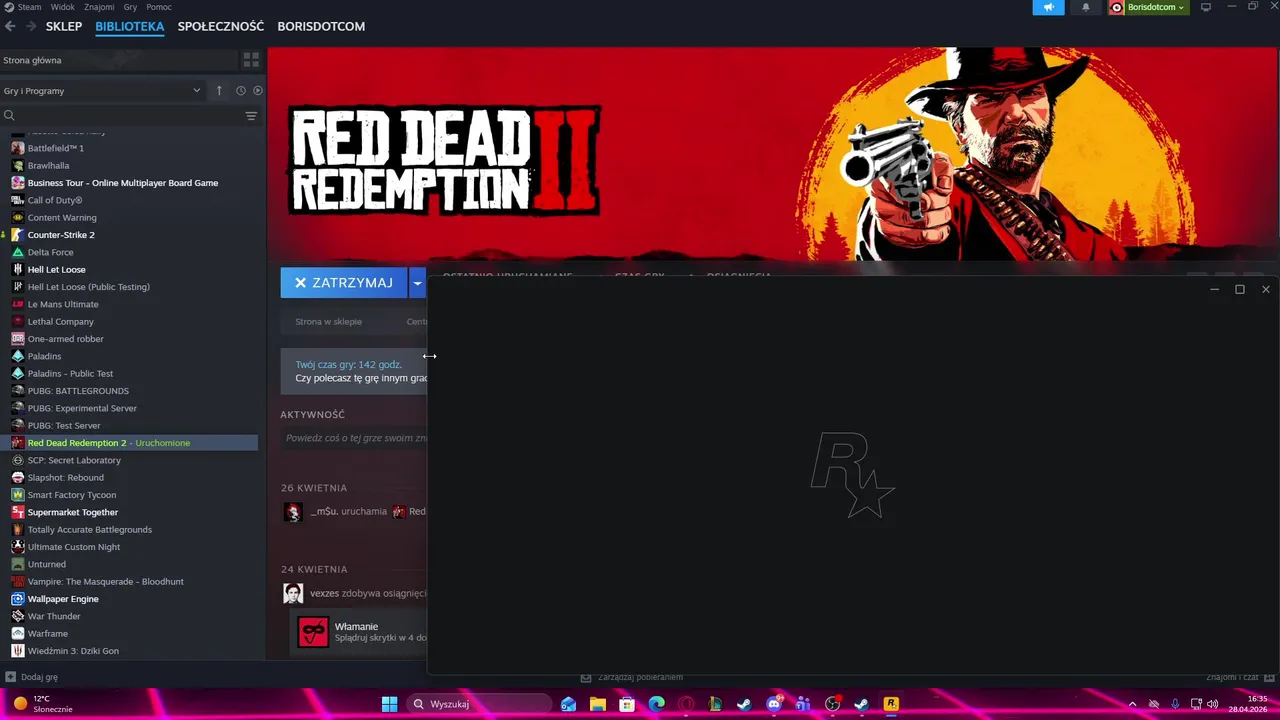The width and height of the screenshot is (1280, 720).
Task: Select Lethal Company in the library
Action: coord(61,321)
